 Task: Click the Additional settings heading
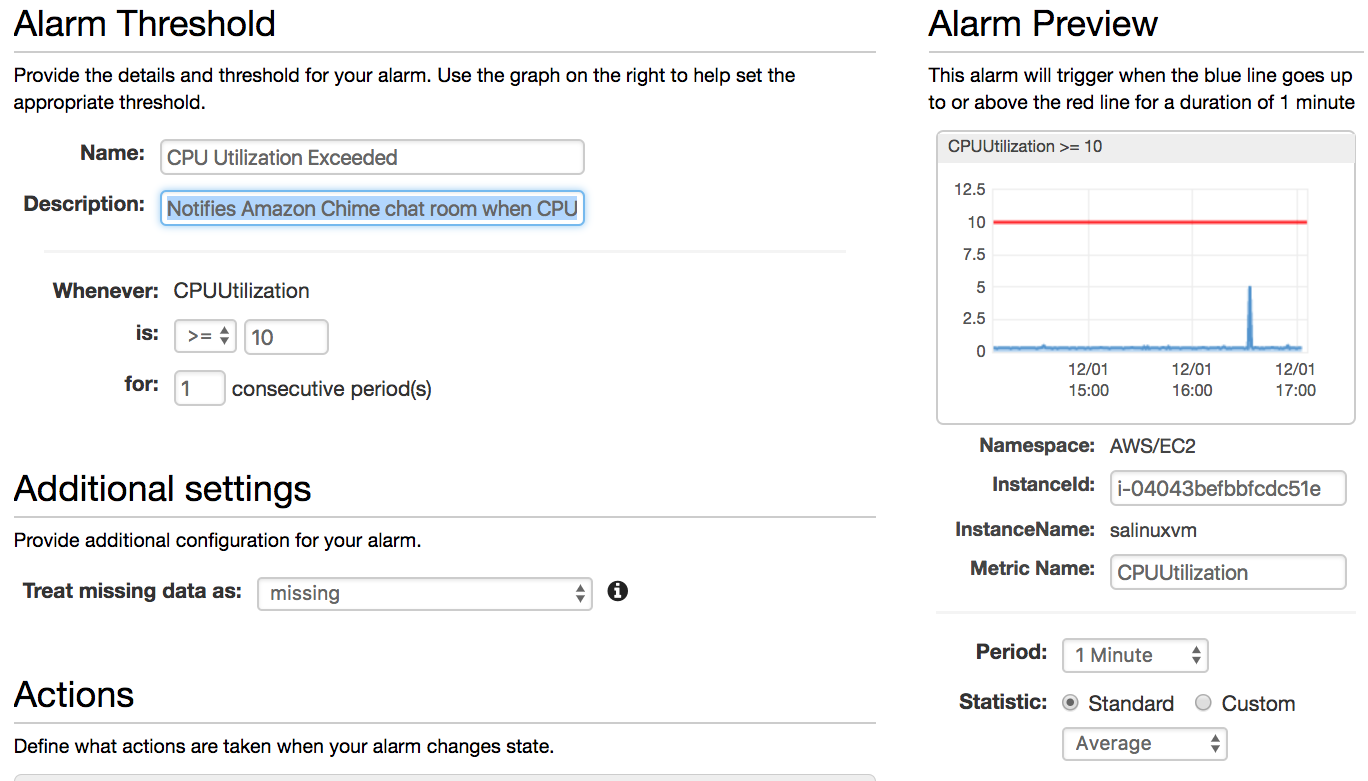click(163, 488)
